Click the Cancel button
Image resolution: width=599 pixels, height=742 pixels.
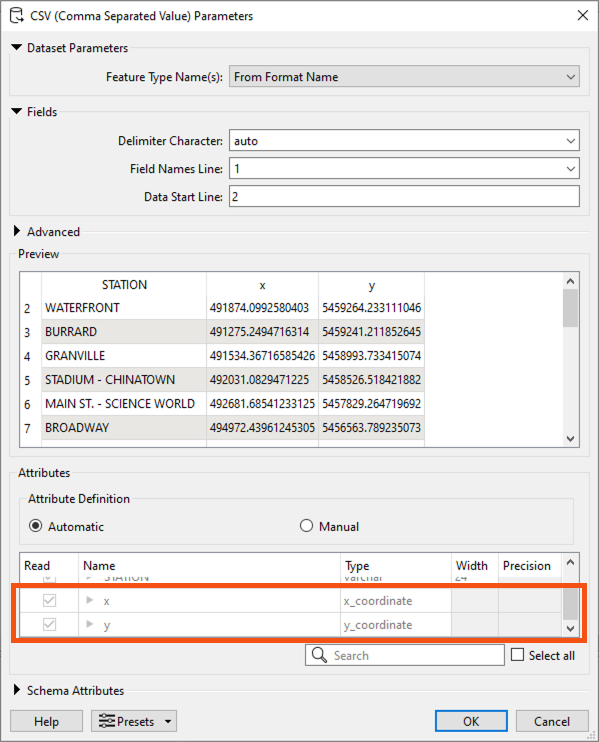552,721
